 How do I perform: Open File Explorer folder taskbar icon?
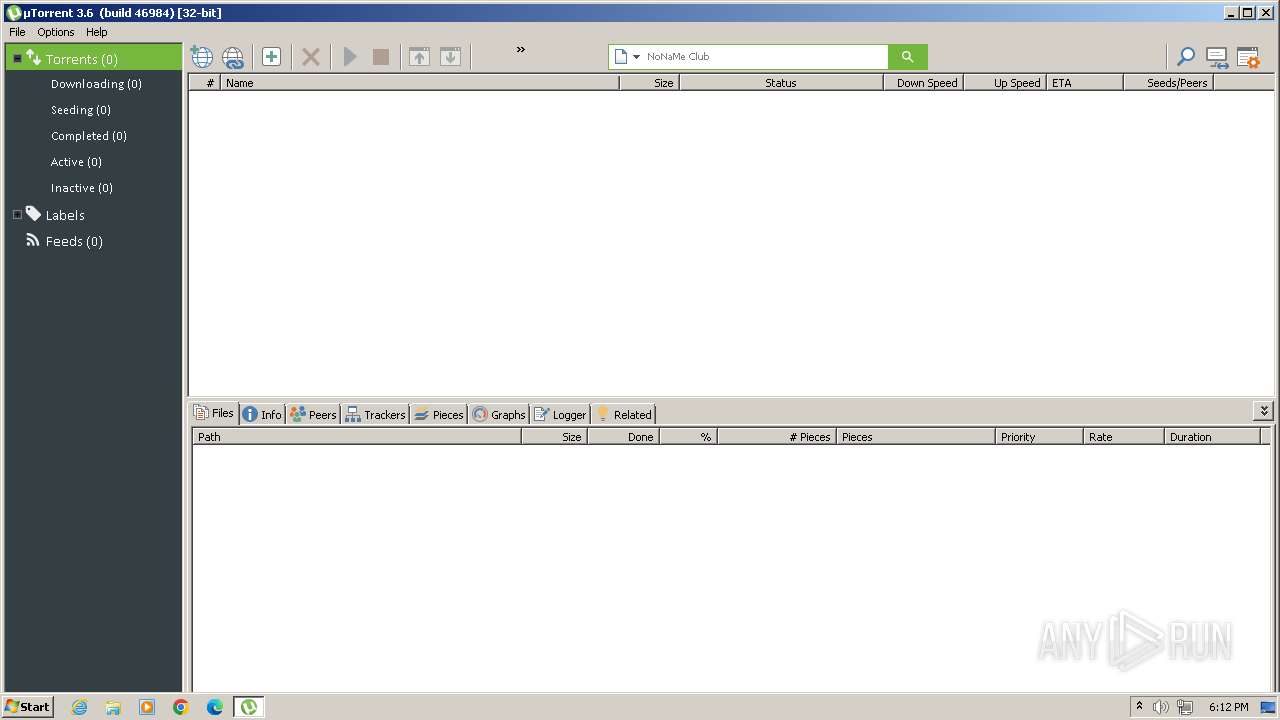click(x=113, y=707)
